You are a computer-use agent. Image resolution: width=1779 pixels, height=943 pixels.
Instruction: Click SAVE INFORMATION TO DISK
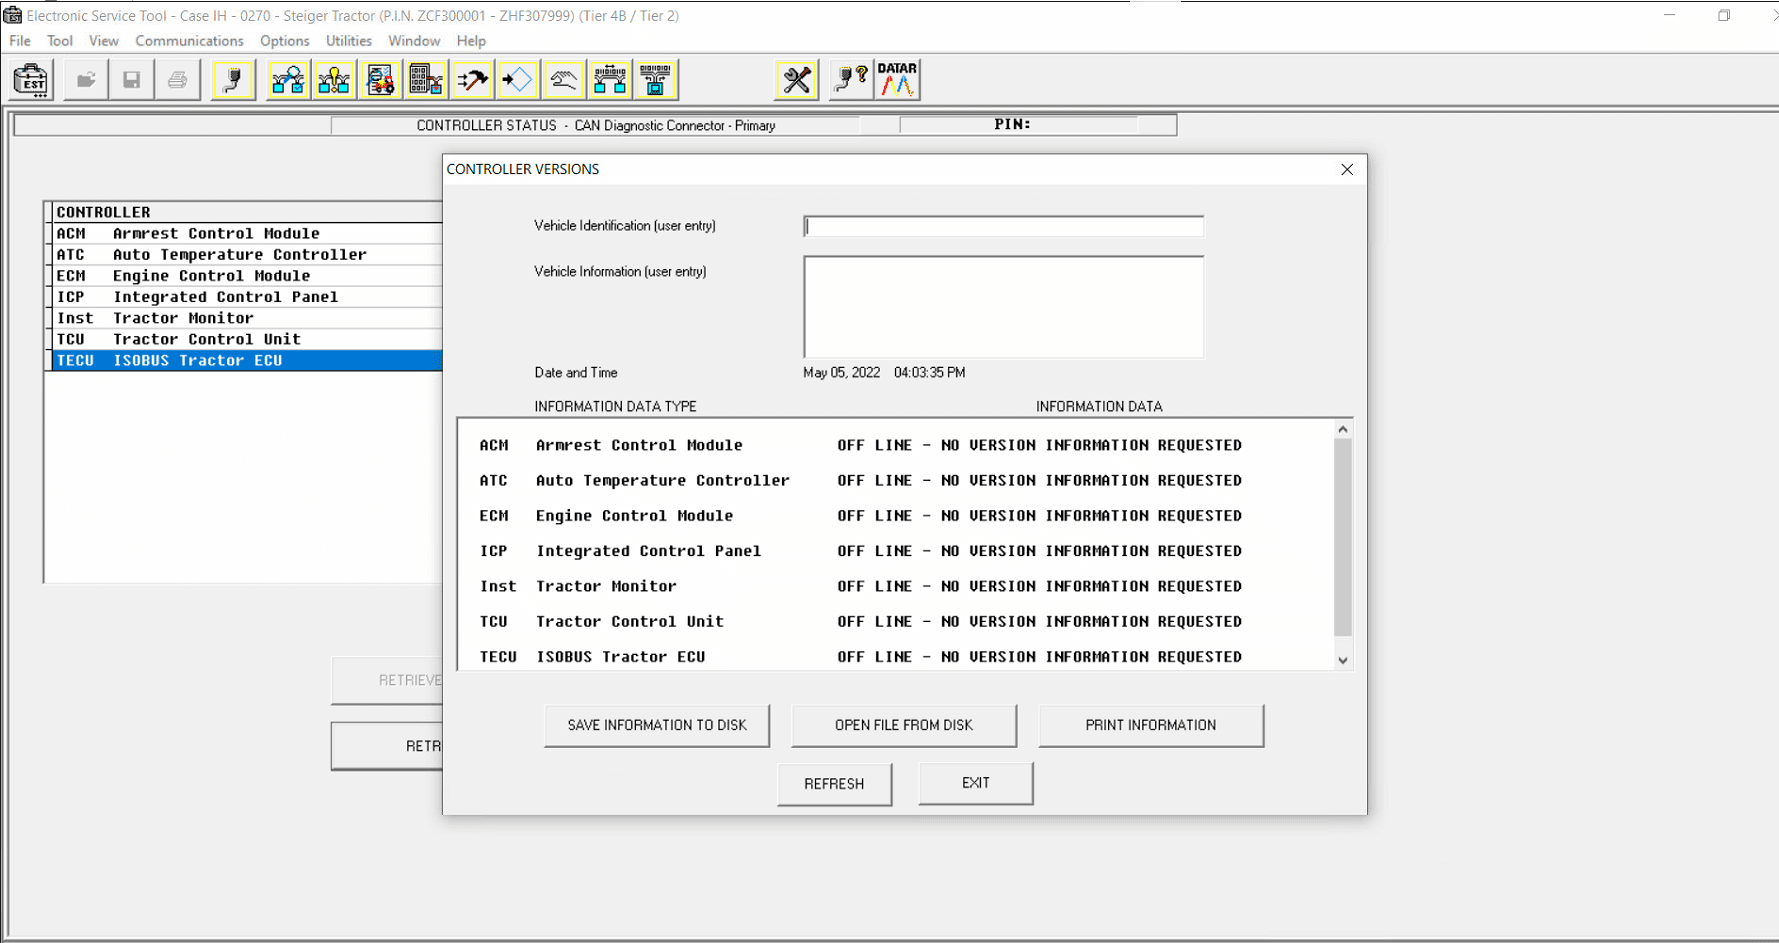(x=656, y=725)
